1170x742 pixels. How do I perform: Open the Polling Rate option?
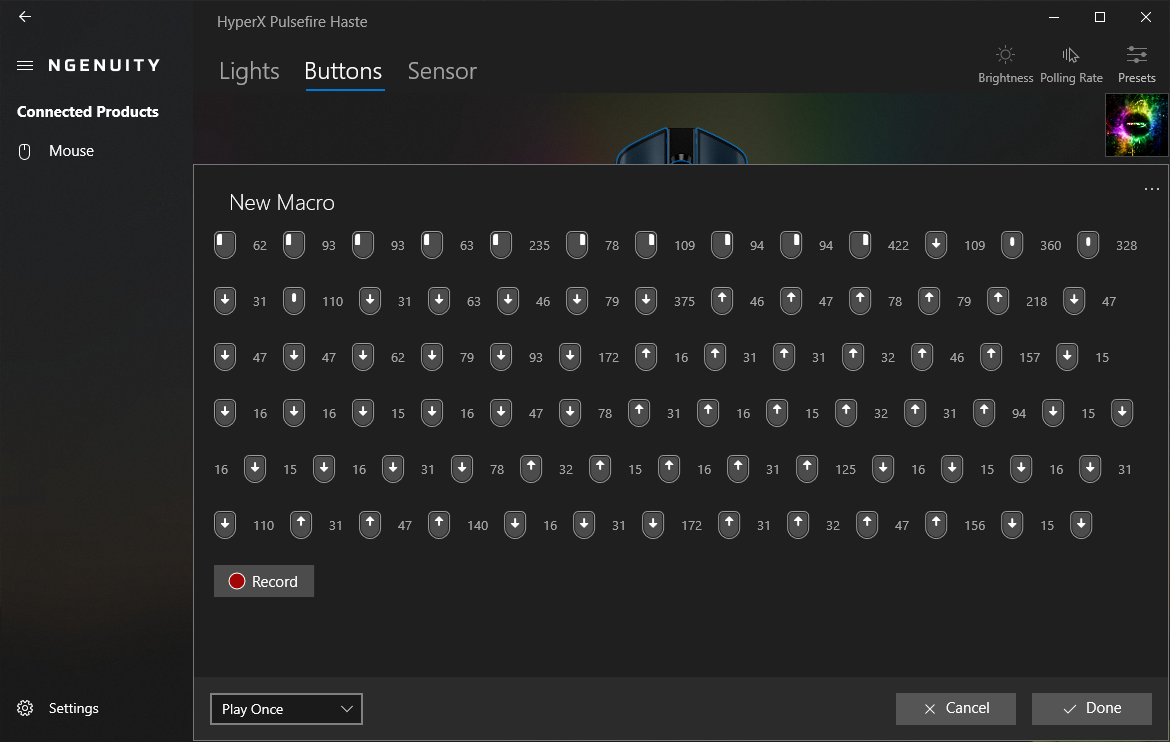[1071, 64]
